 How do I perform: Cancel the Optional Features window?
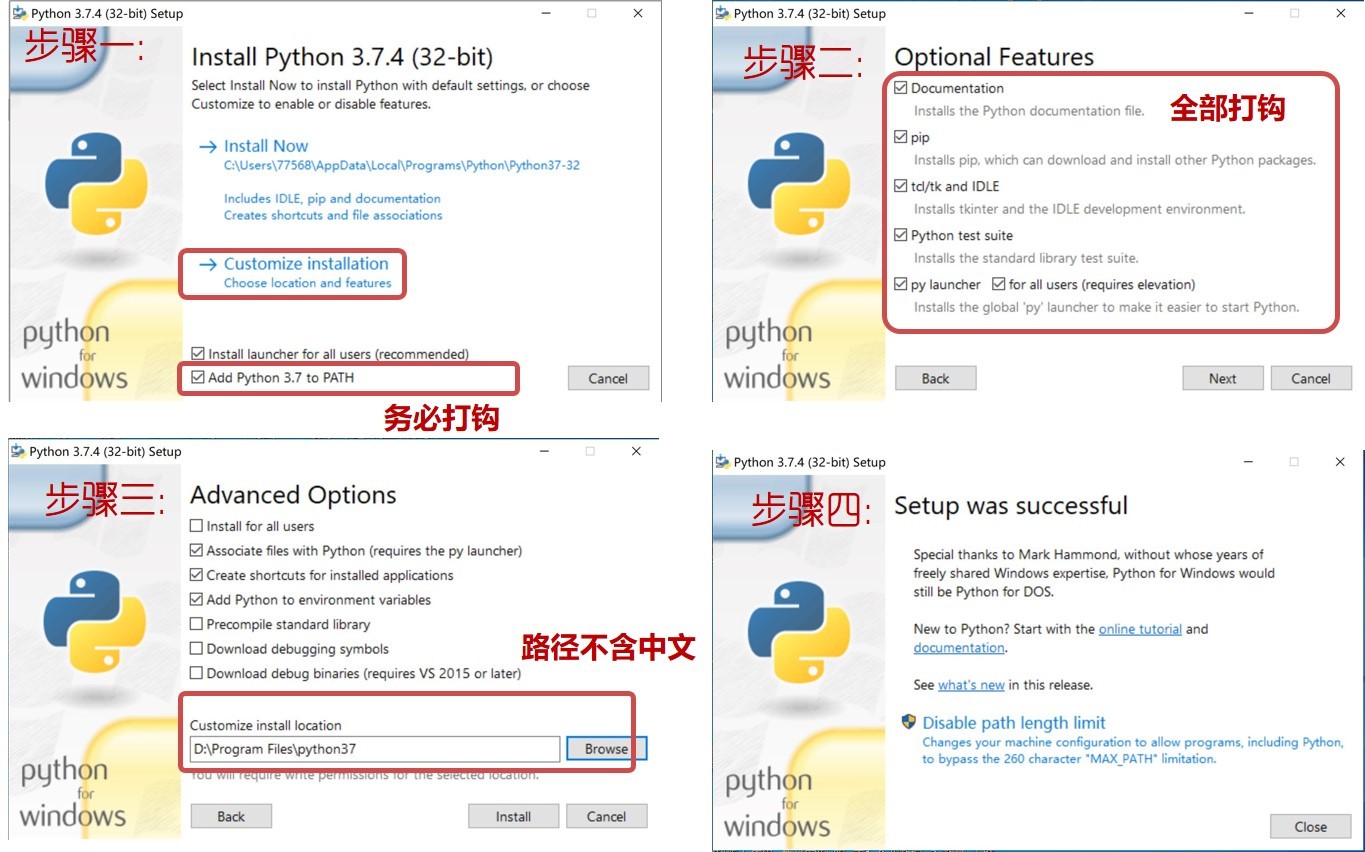(x=1311, y=378)
